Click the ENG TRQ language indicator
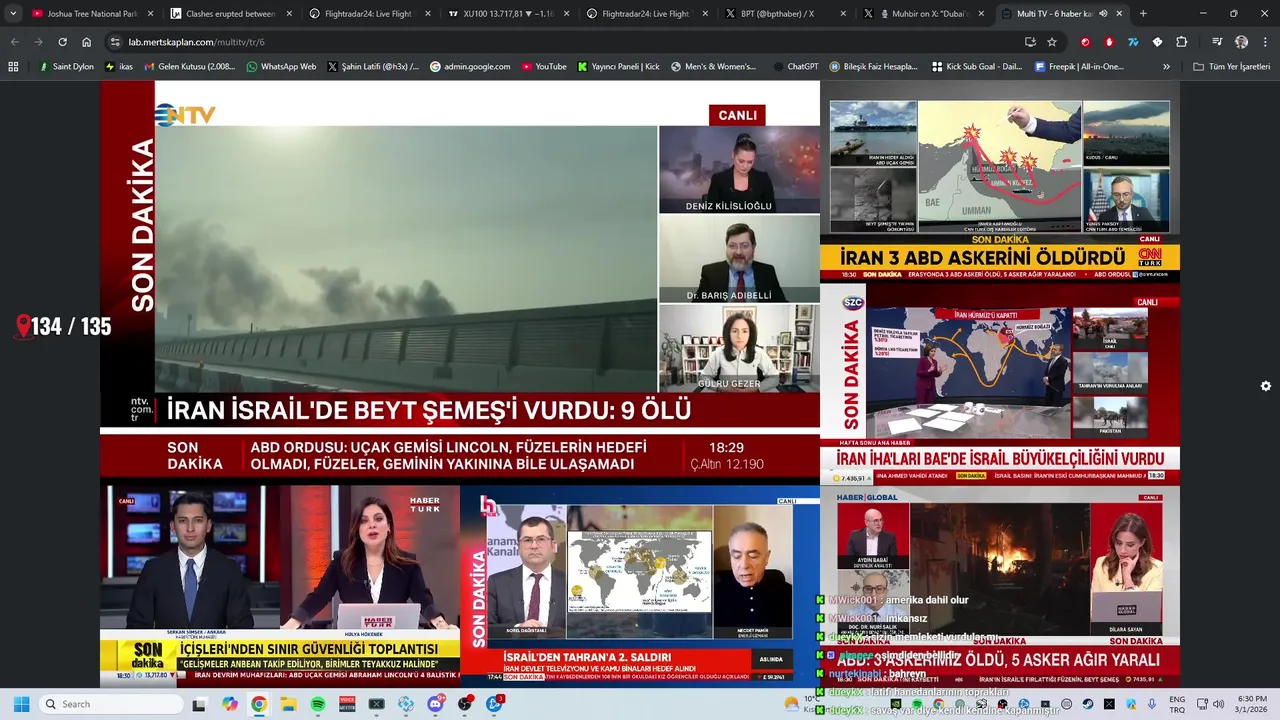 coord(1177,704)
